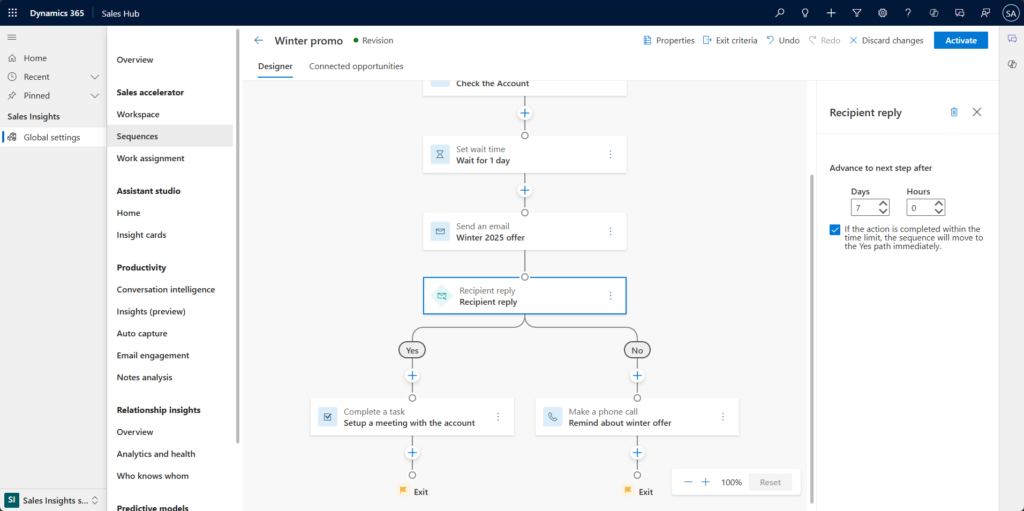This screenshot has width=1024, height=511.
Task: Collapse the left navigation hamburger menu
Action: 12,36
